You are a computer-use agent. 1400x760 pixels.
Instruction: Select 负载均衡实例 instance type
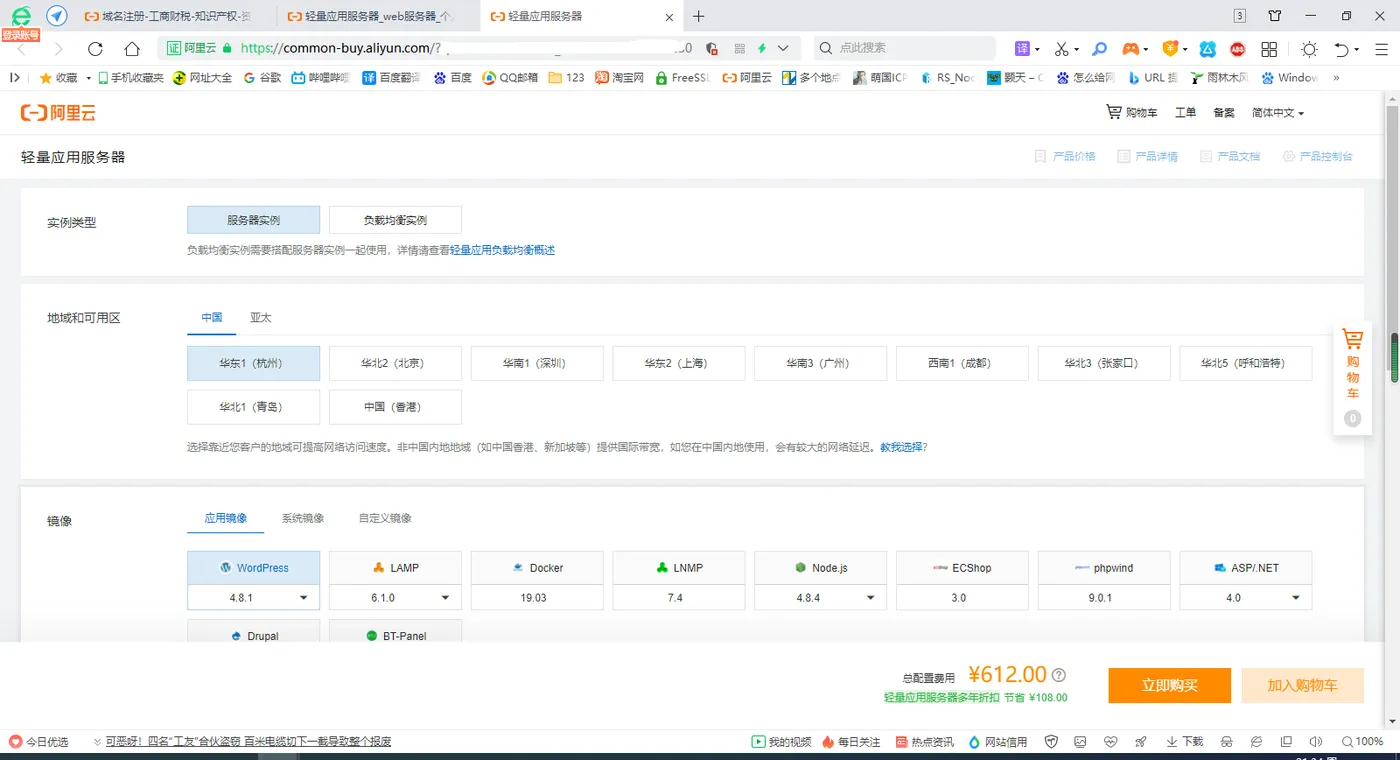coord(395,220)
